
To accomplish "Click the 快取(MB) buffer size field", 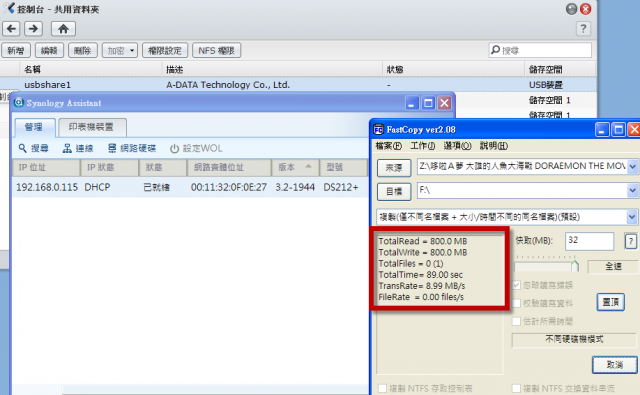I will [589, 241].
